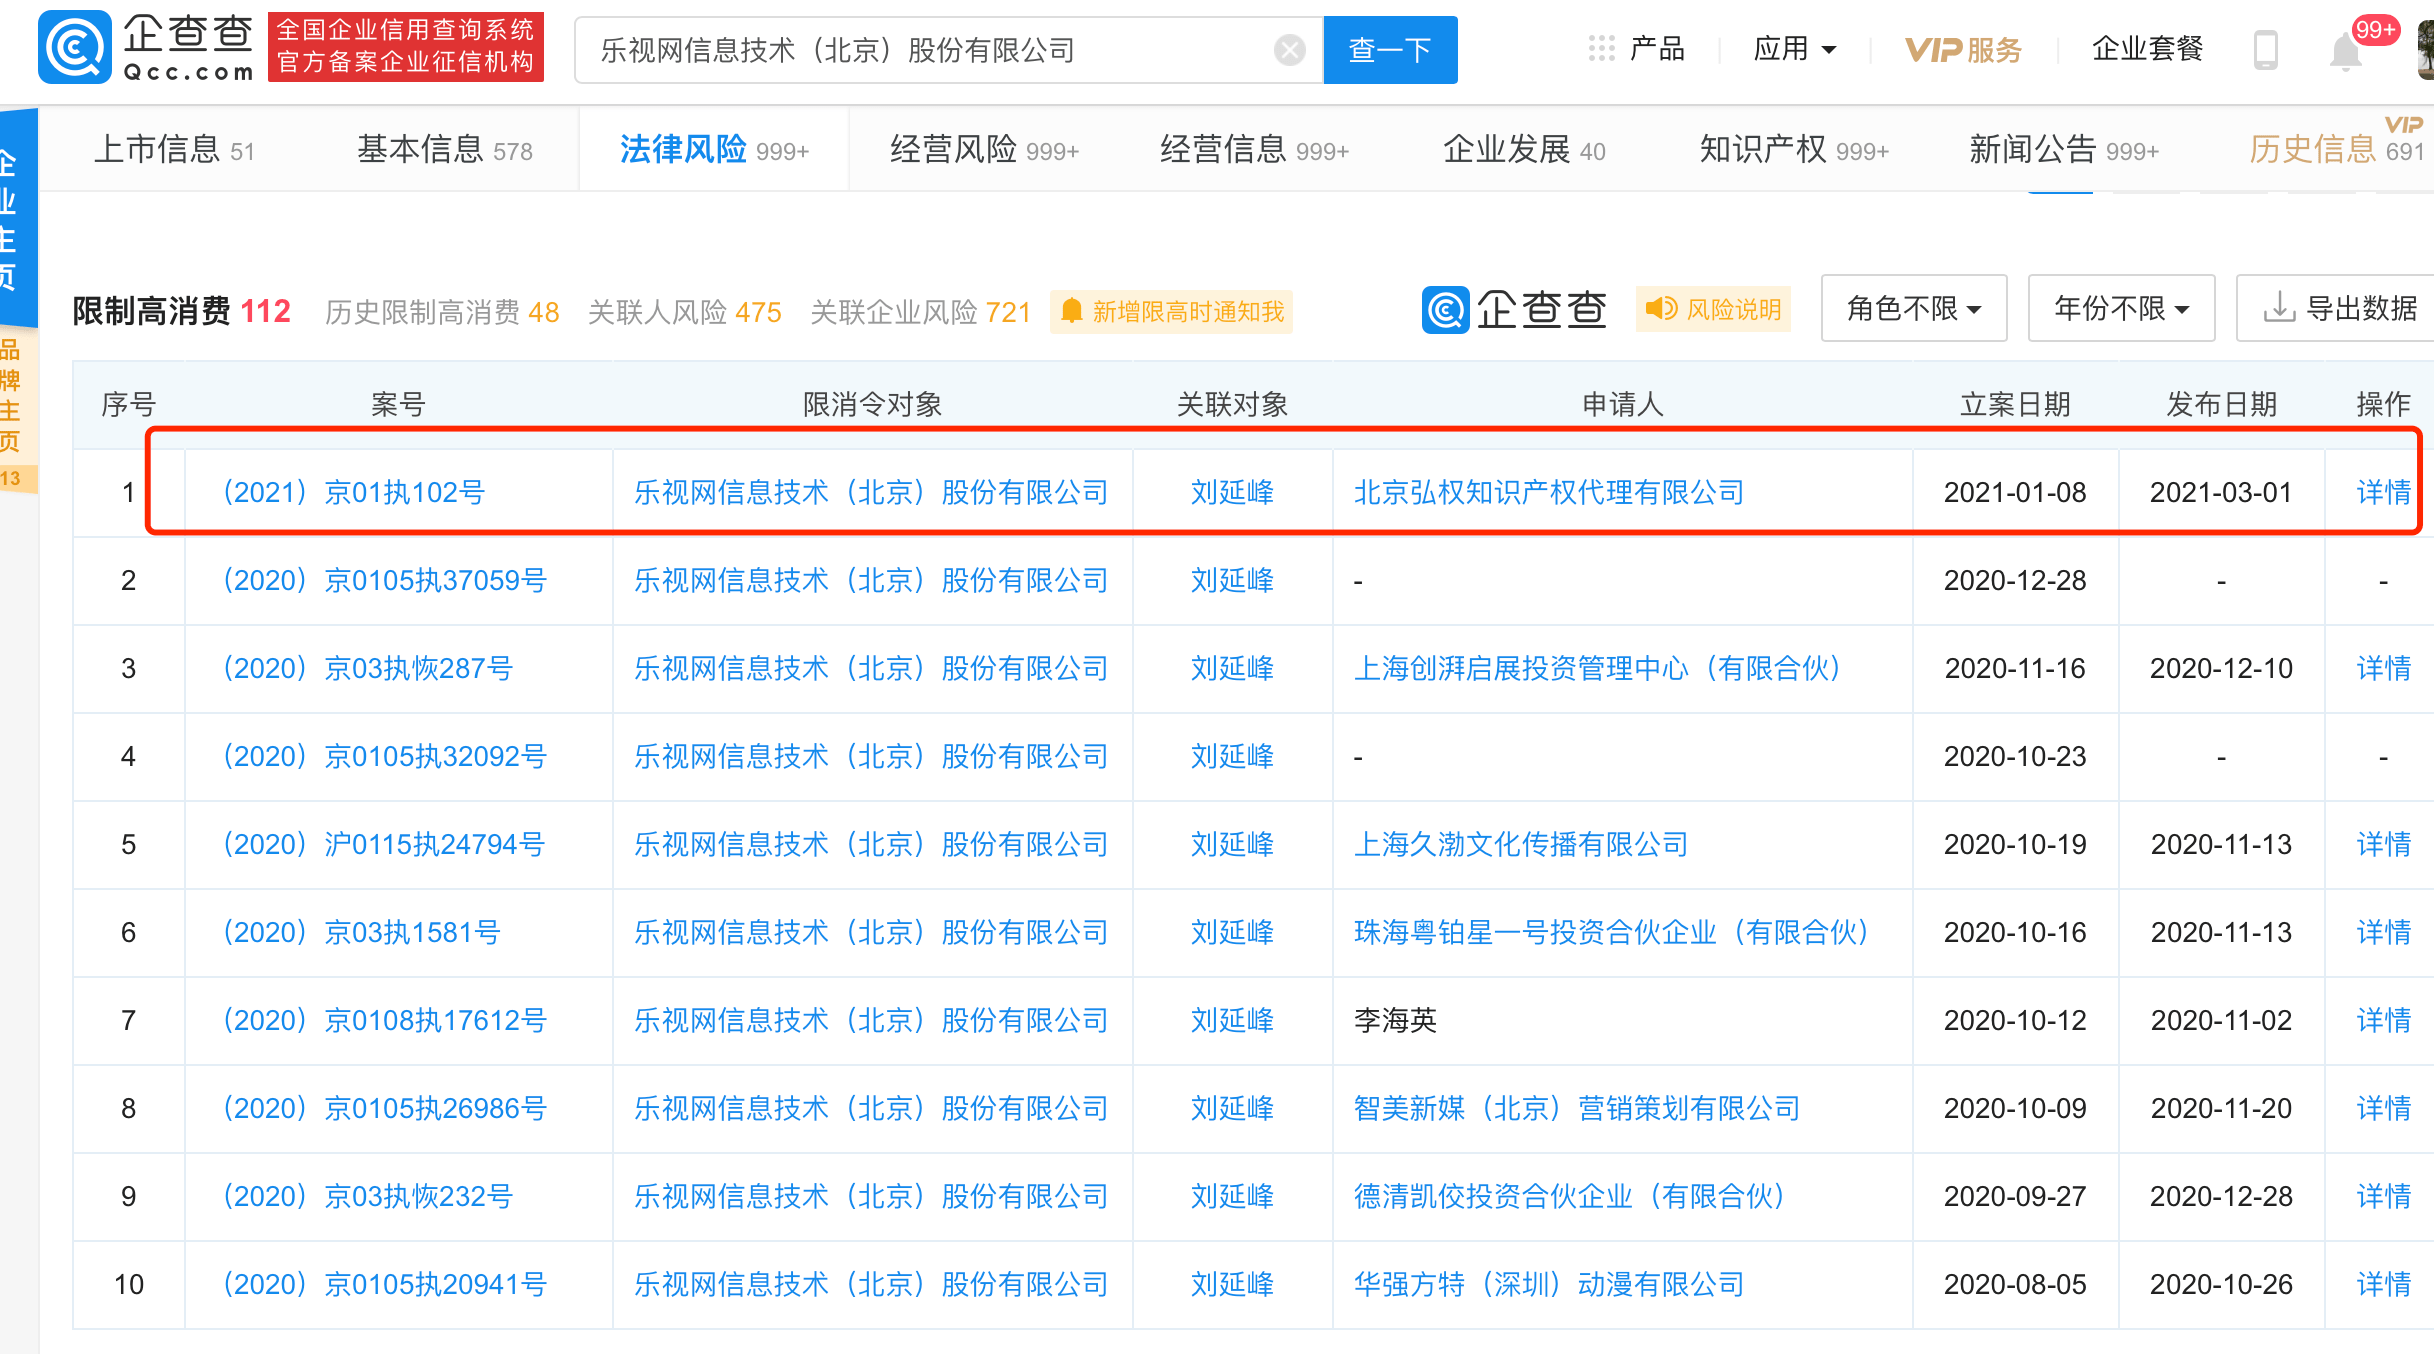This screenshot has height=1354, width=2434.
Task: Click applicant 上海久渤文化传播有限公司
Action: 1520,844
